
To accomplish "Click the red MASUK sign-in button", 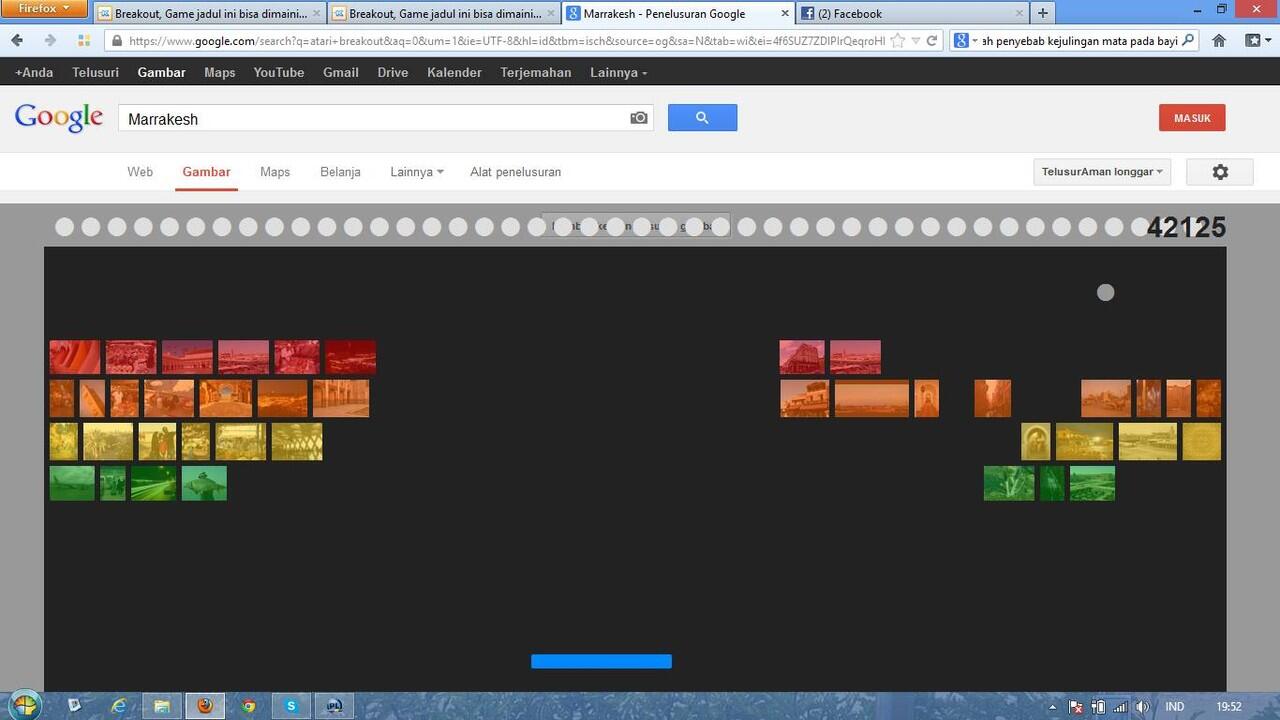I will pyautogui.click(x=1192, y=118).
